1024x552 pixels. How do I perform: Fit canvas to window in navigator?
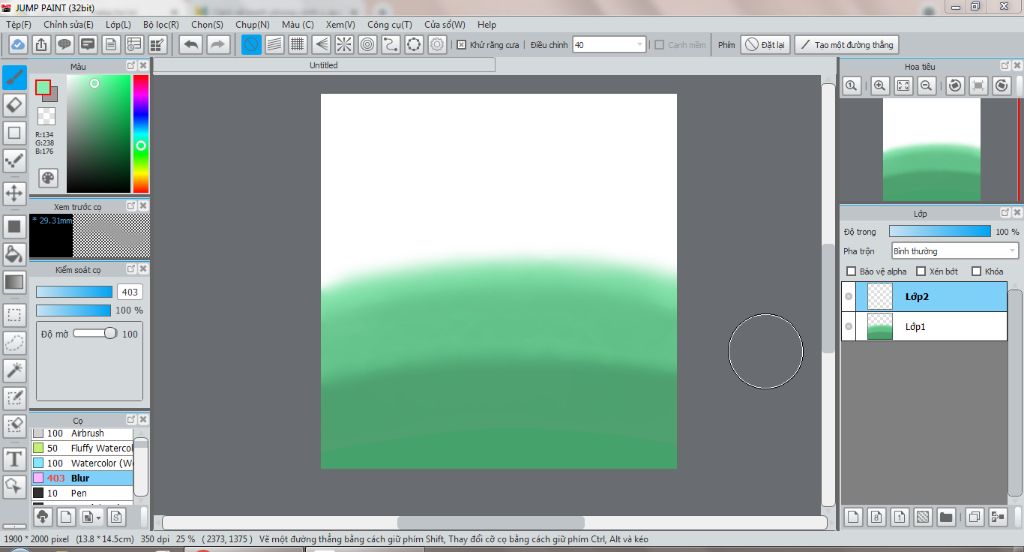(903, 86)
